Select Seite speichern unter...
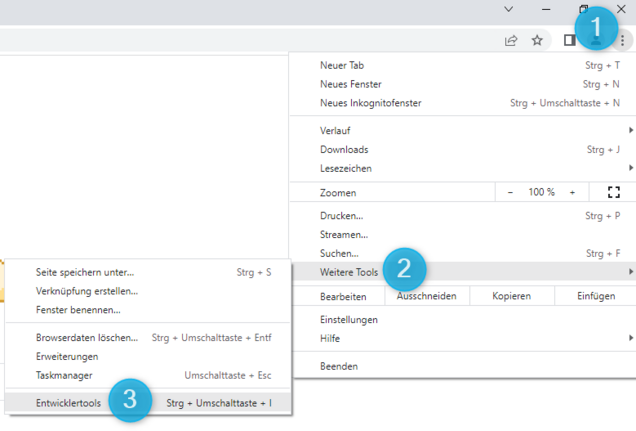The width and height of the screenshot is (636, 431). coord(148,272)
